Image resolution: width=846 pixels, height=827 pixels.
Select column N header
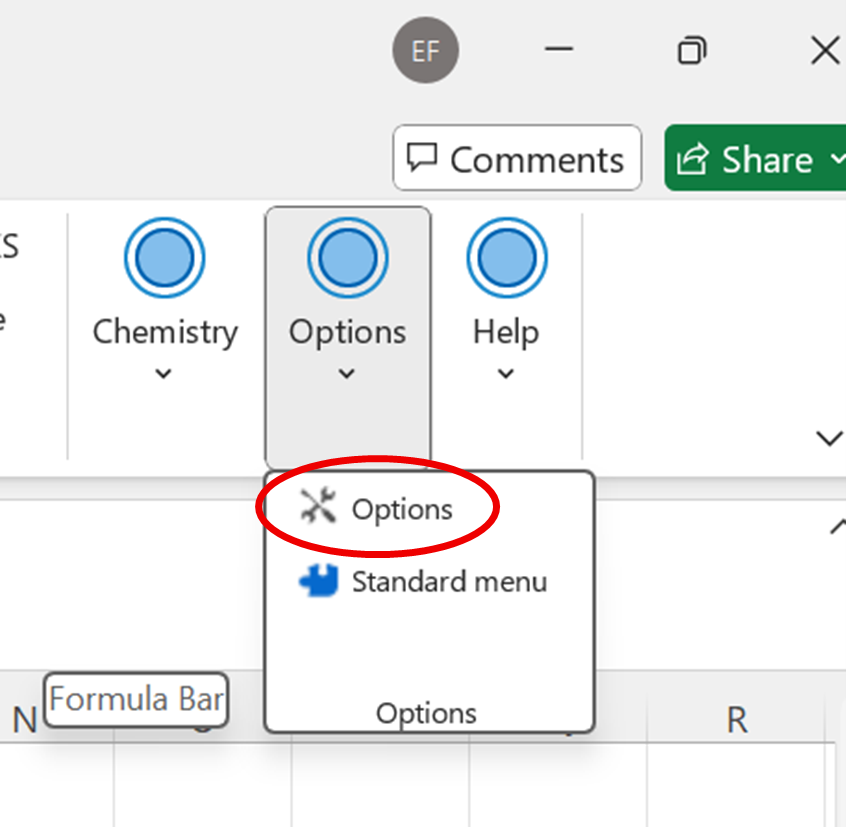tap(24, 720)
